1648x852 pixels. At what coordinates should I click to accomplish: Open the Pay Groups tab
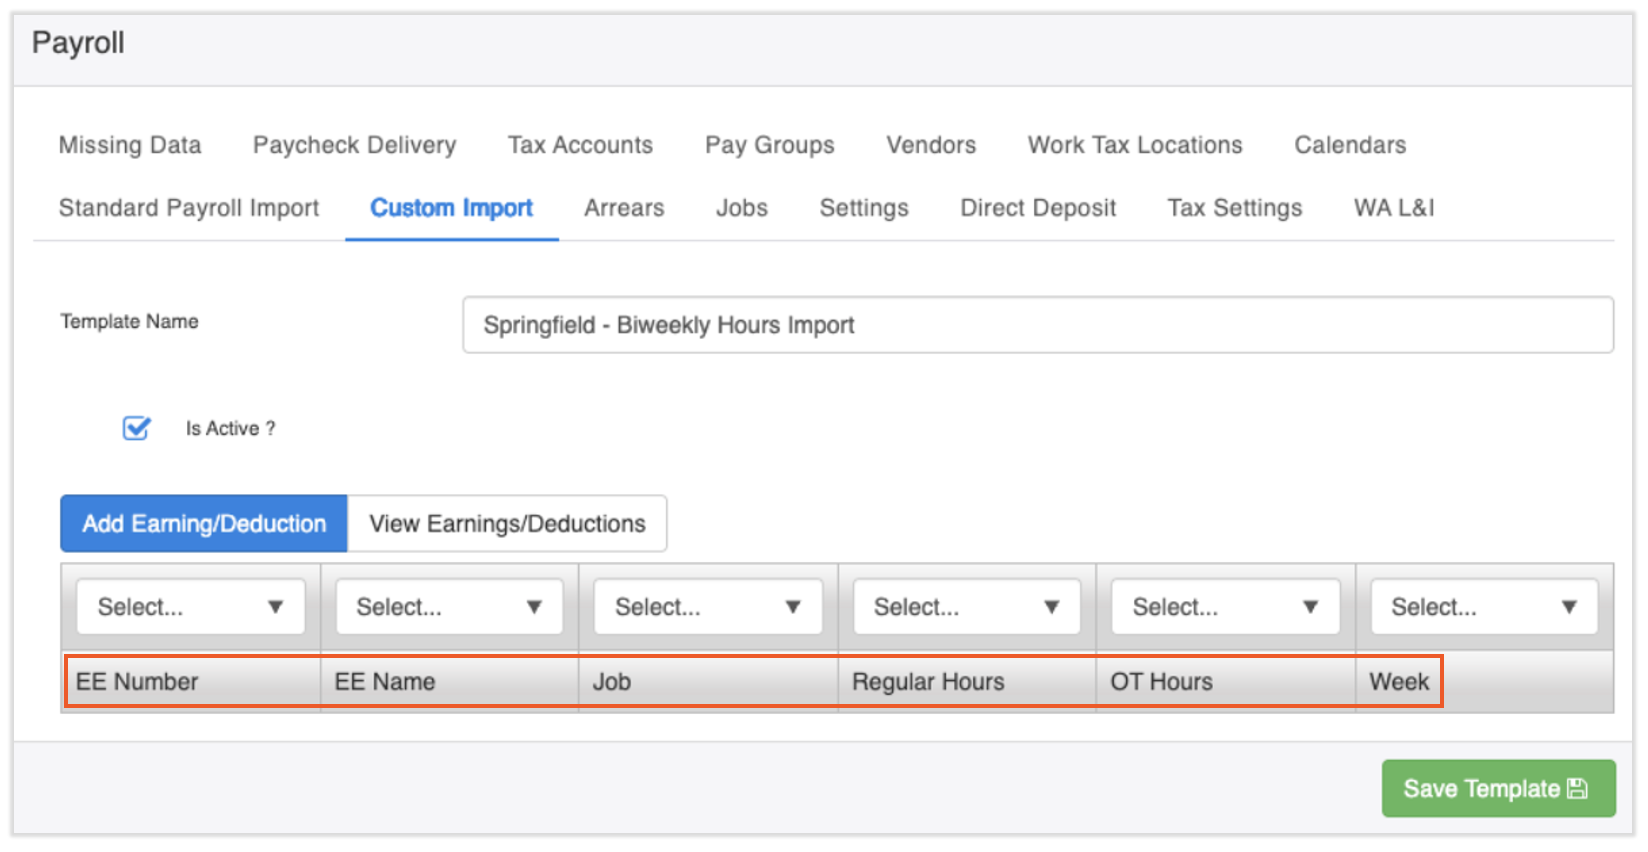coord(769,145)
